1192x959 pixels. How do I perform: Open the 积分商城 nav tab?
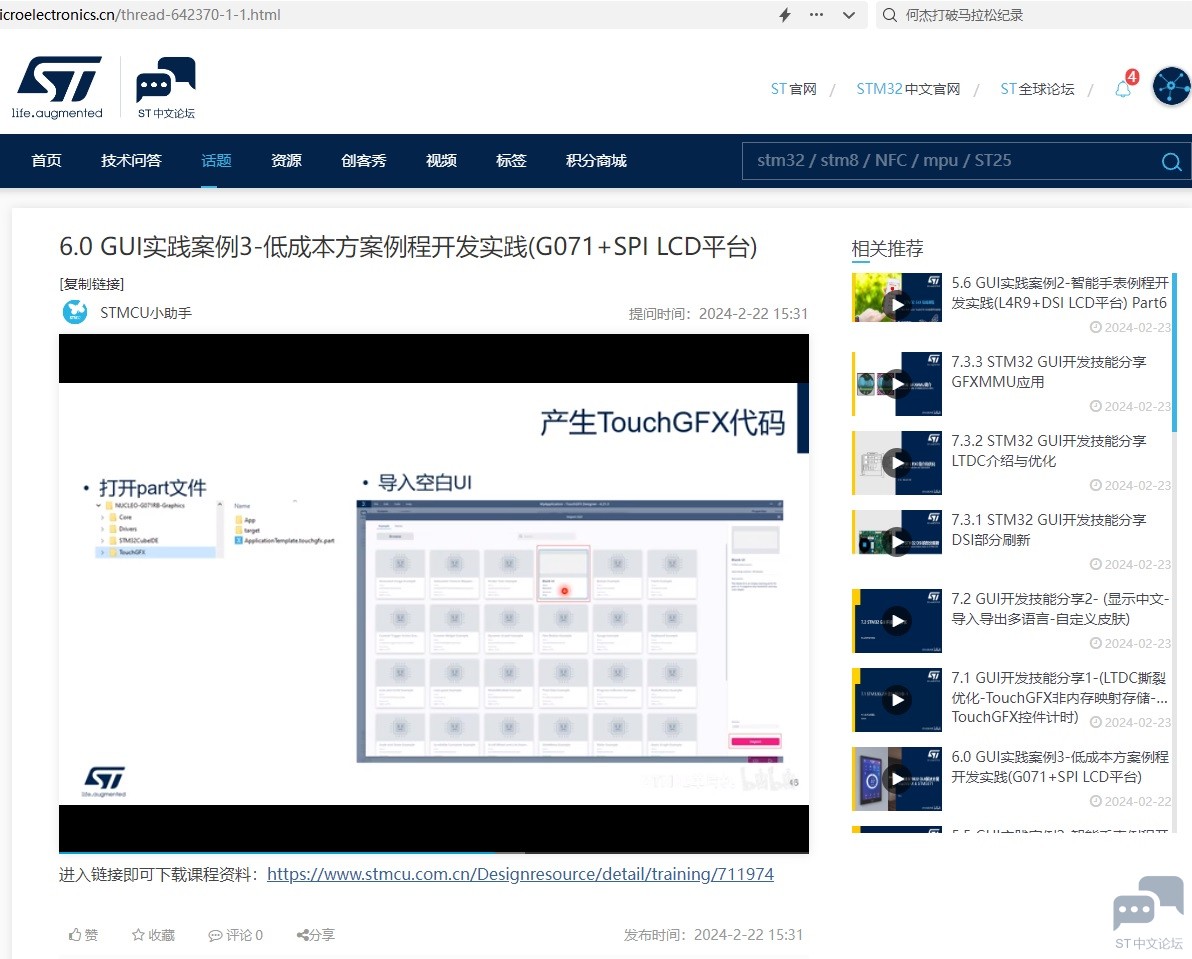[597, 160]
